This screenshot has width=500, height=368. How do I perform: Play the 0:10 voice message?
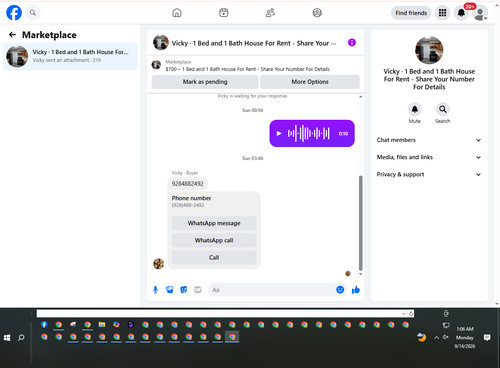pos(279,133)
